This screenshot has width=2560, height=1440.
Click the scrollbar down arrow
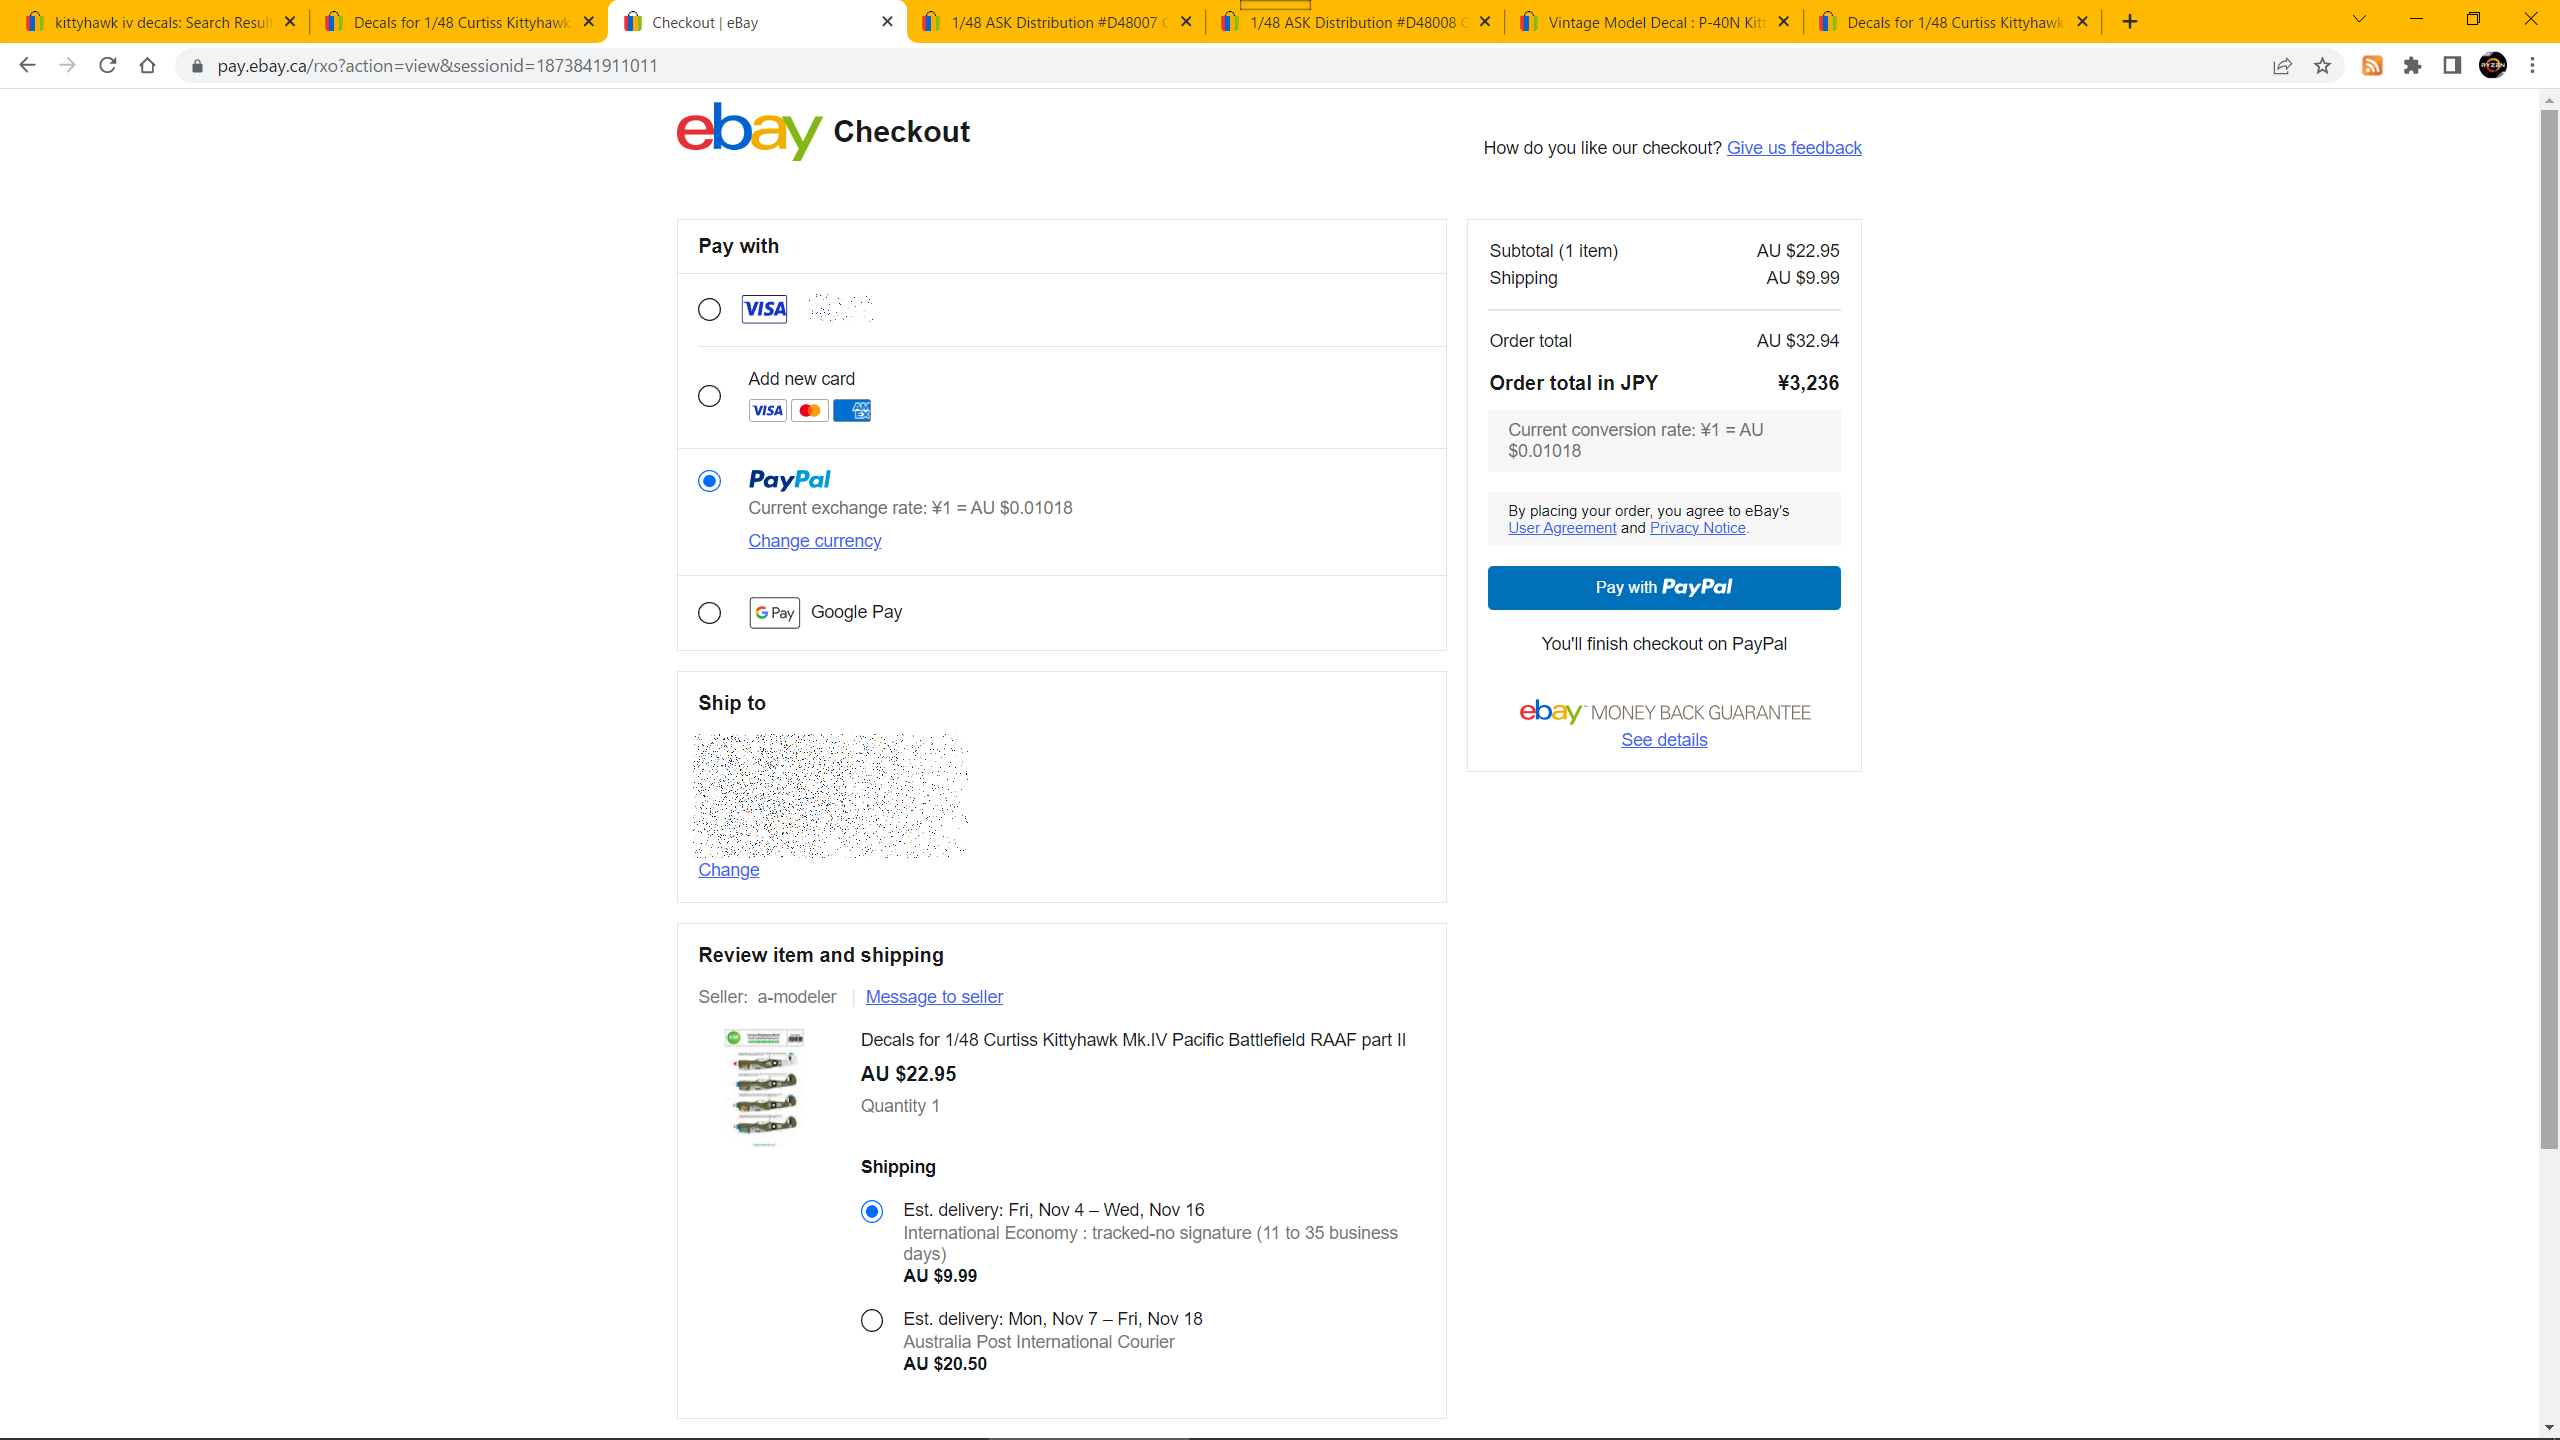[2549, 1428]
